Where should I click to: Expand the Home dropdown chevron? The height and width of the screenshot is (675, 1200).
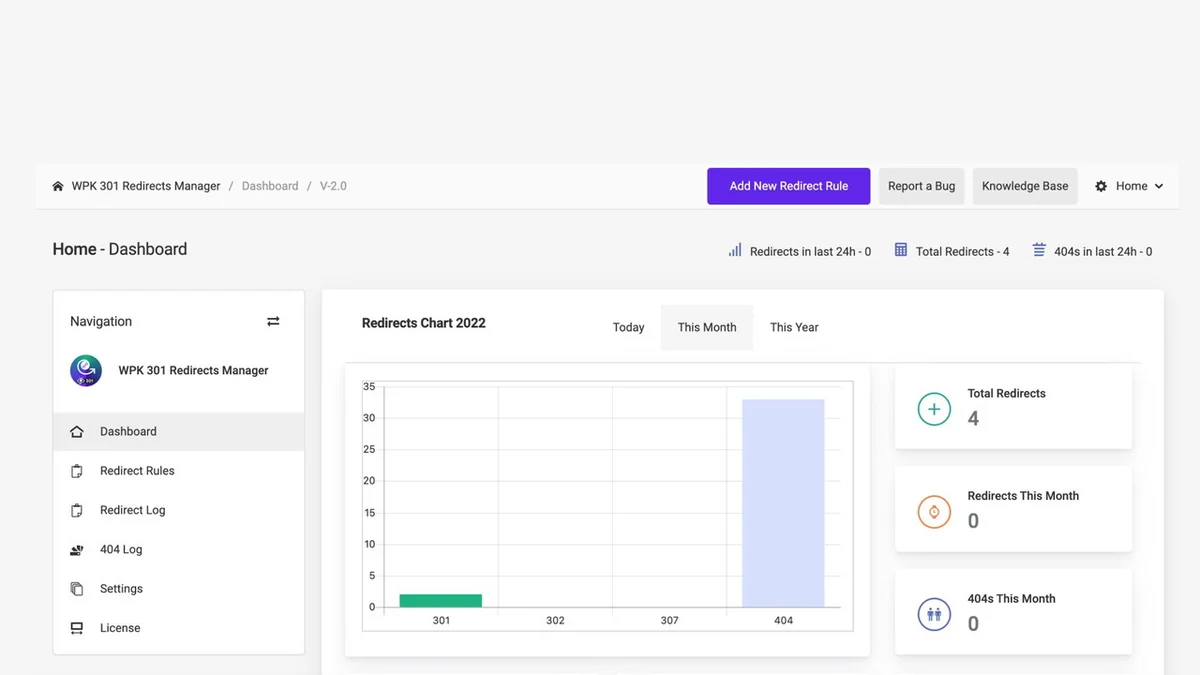tap(1159, 186)
